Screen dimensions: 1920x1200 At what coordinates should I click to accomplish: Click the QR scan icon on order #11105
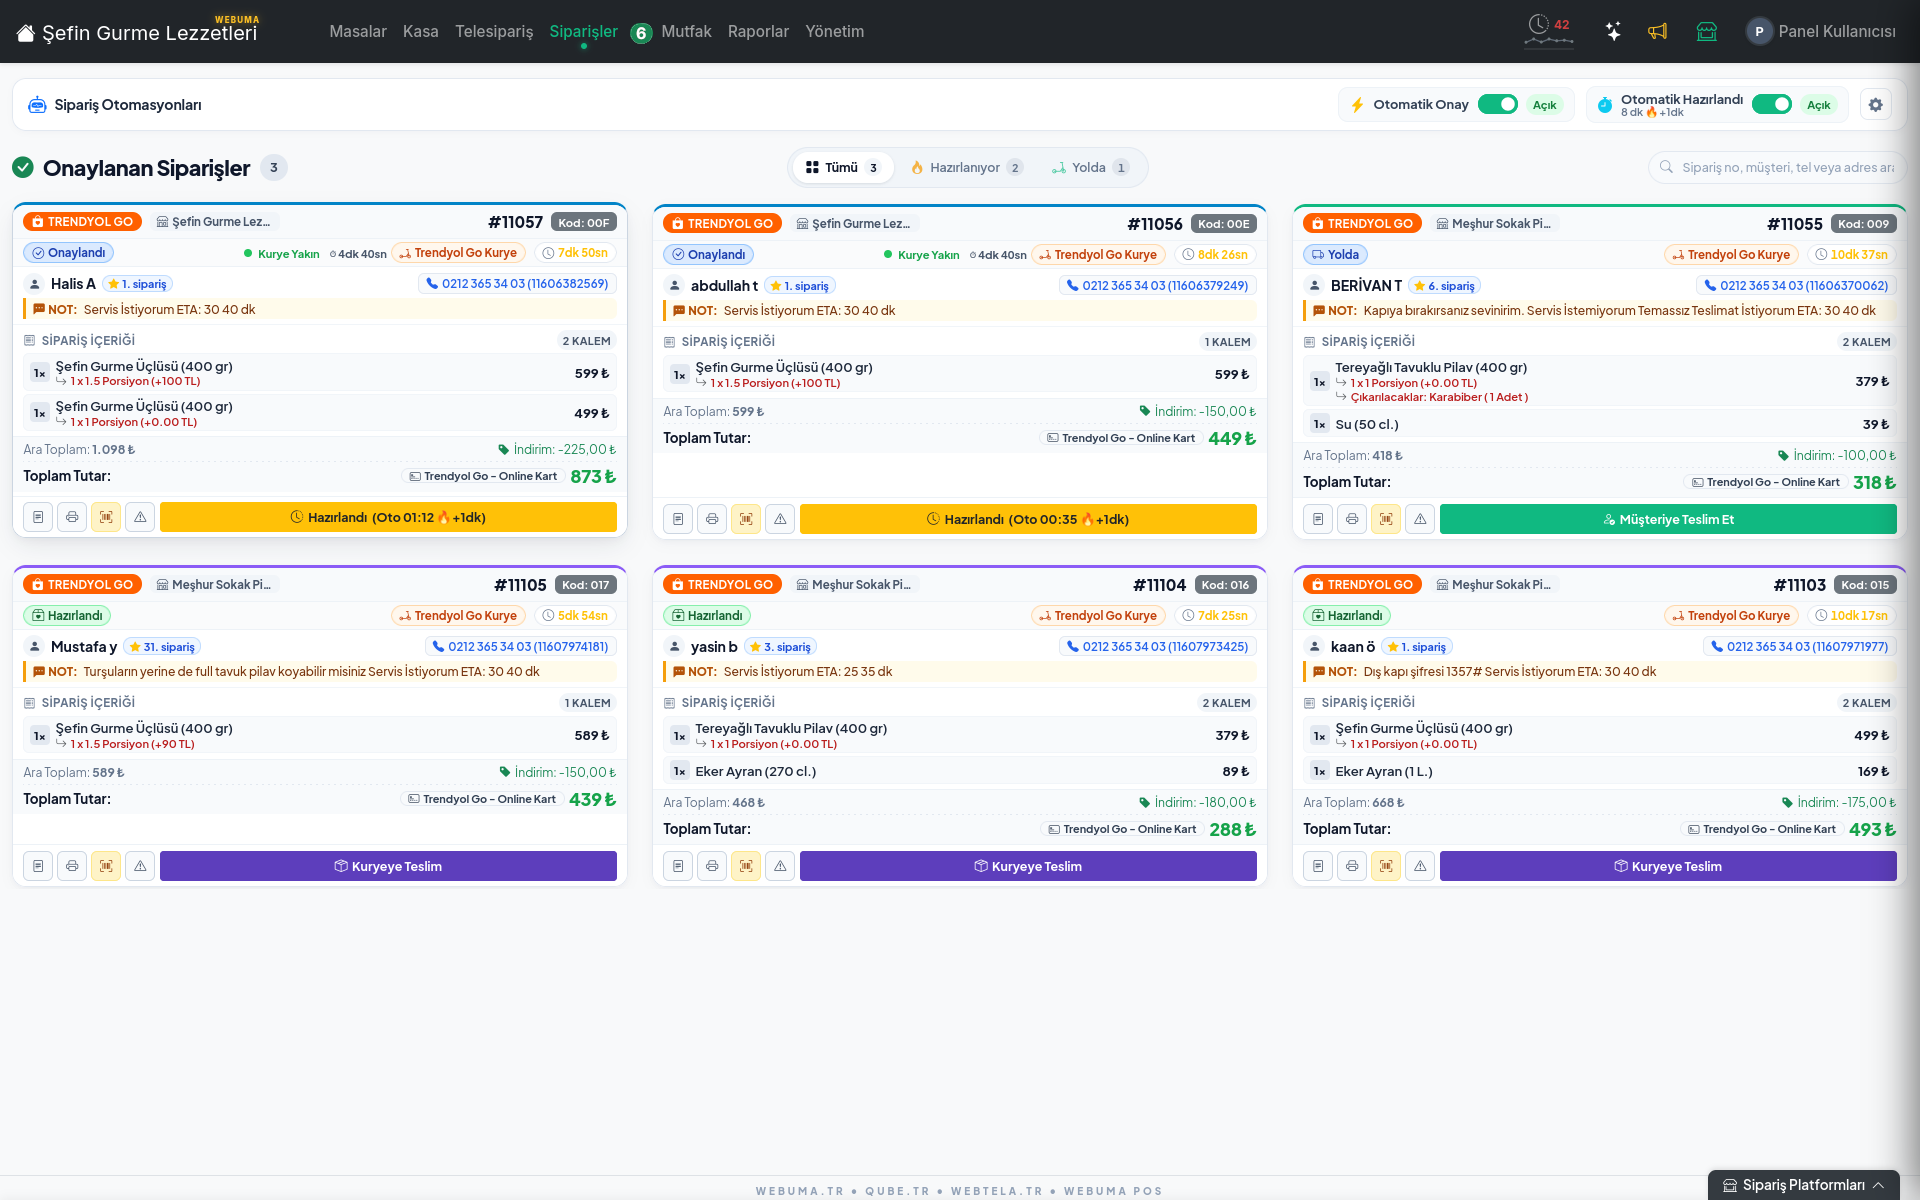coord(106,866)
